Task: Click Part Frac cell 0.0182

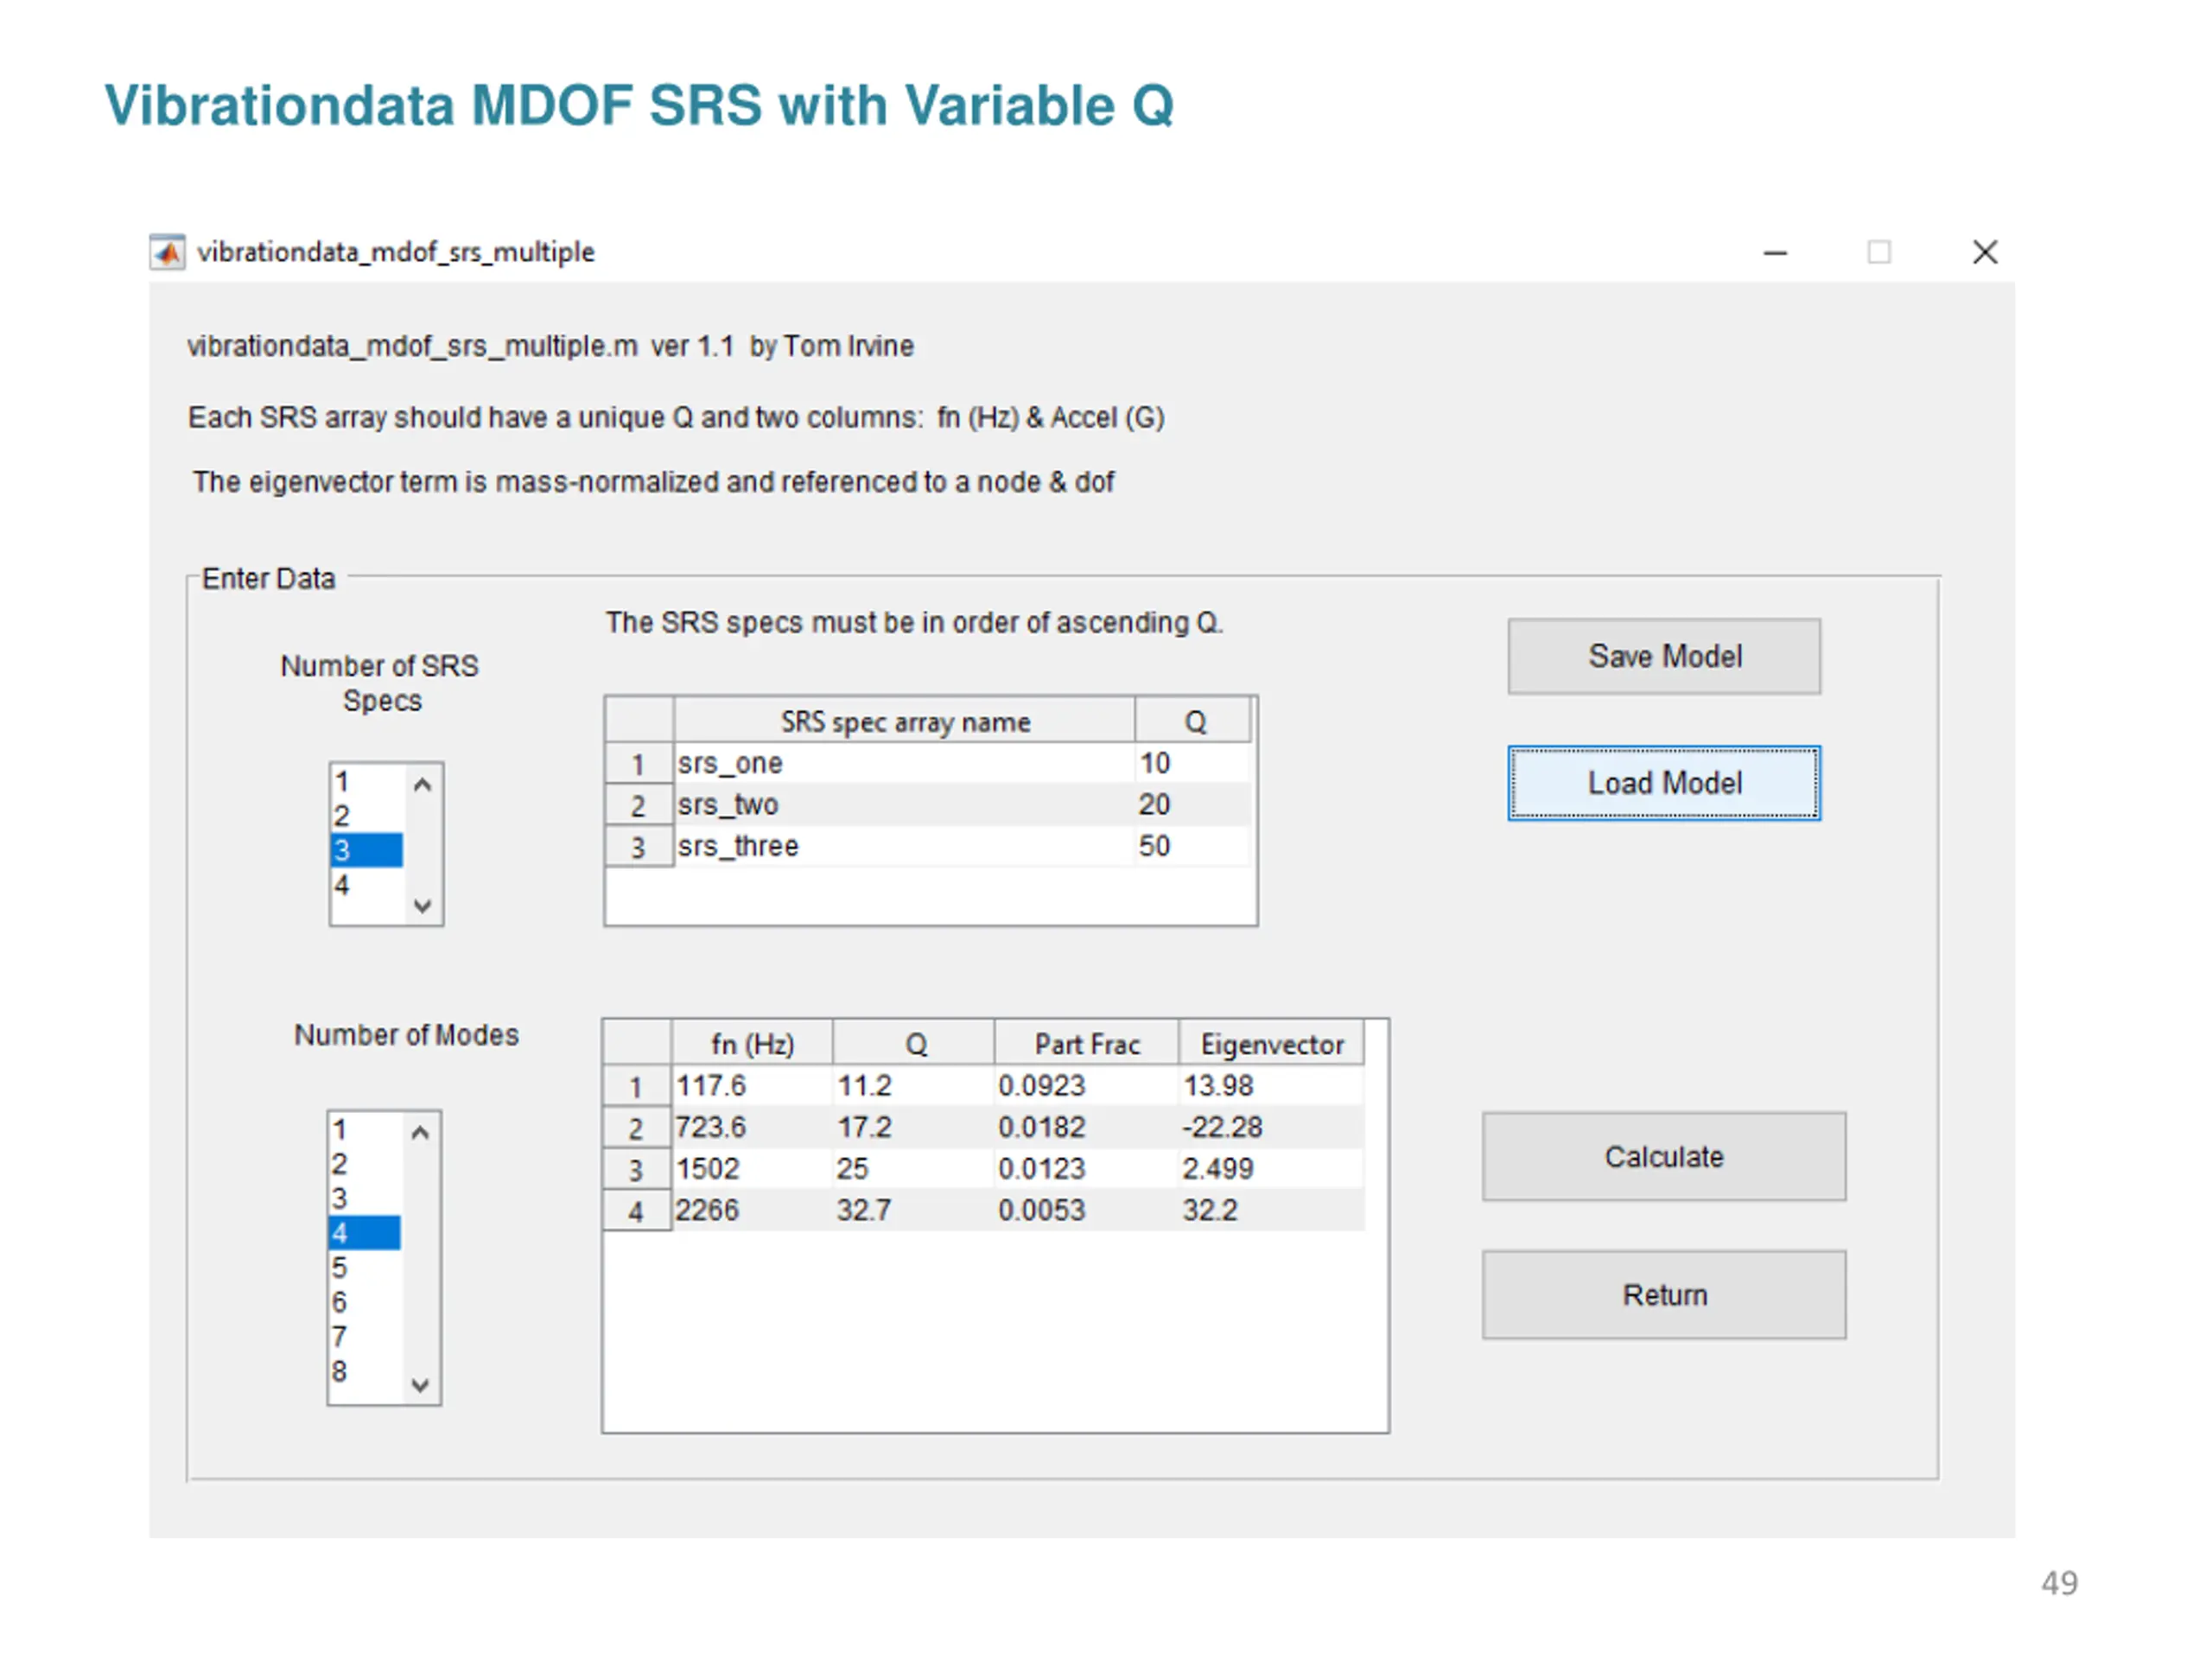Action: 1086,1127
